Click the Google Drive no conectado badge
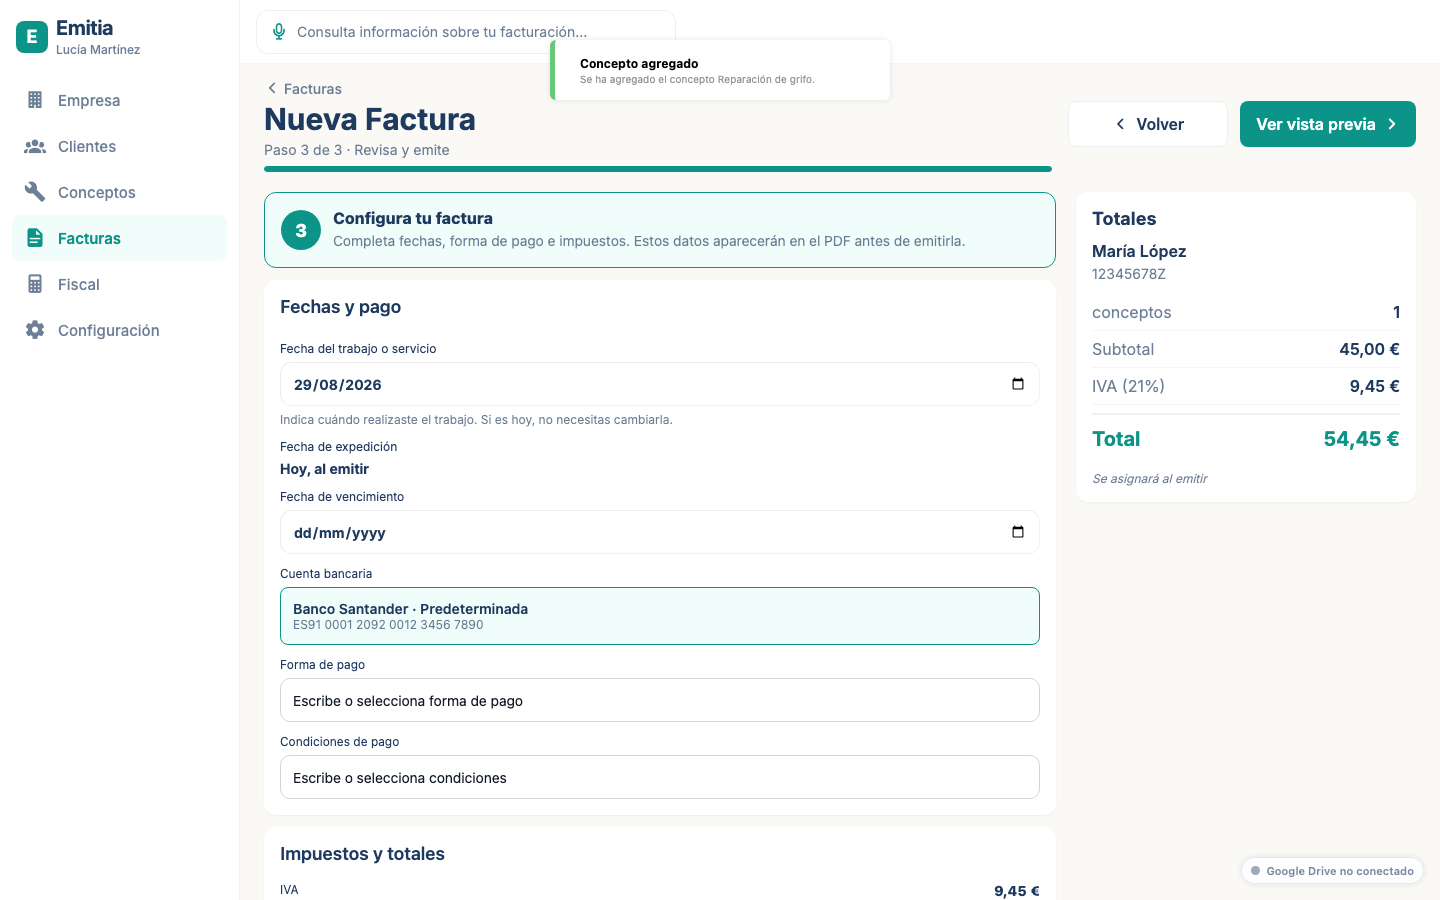Image resolution: width=1440 pixels, height=900 pixels. pyautogui.click(x=1332, y=871)
